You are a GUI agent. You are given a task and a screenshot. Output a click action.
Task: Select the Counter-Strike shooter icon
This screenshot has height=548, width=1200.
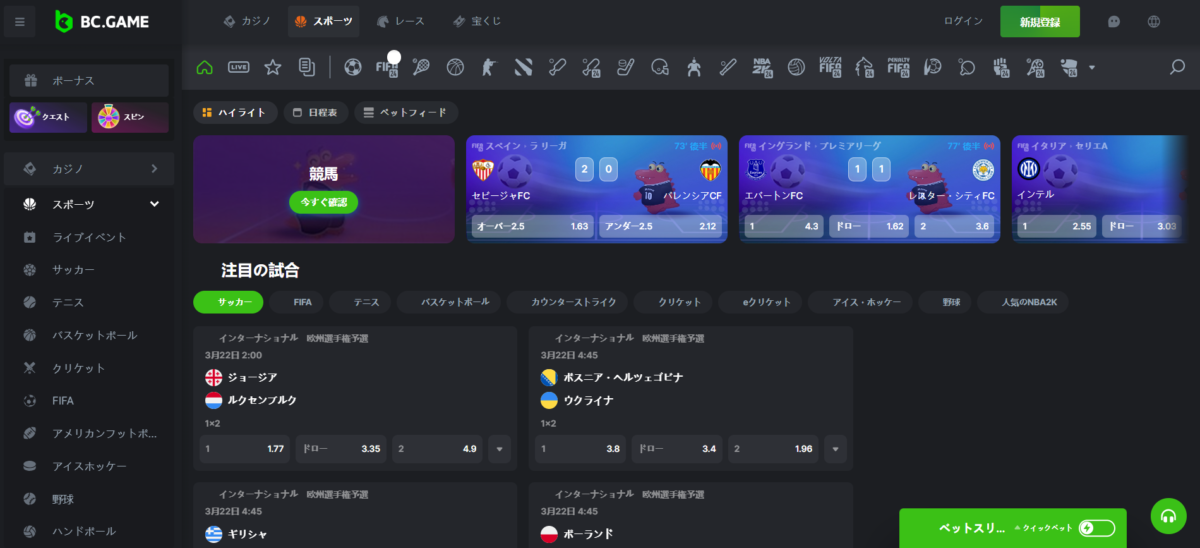point(489,67)
